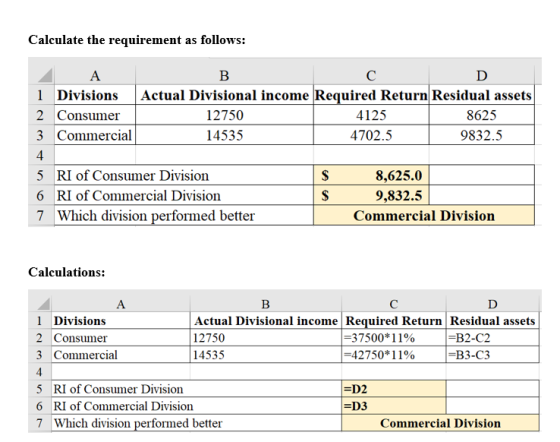Click 'Residual assets' header in top table
Image resolution: width=560 pixels, height=442 pixels.
pos(481,95)
